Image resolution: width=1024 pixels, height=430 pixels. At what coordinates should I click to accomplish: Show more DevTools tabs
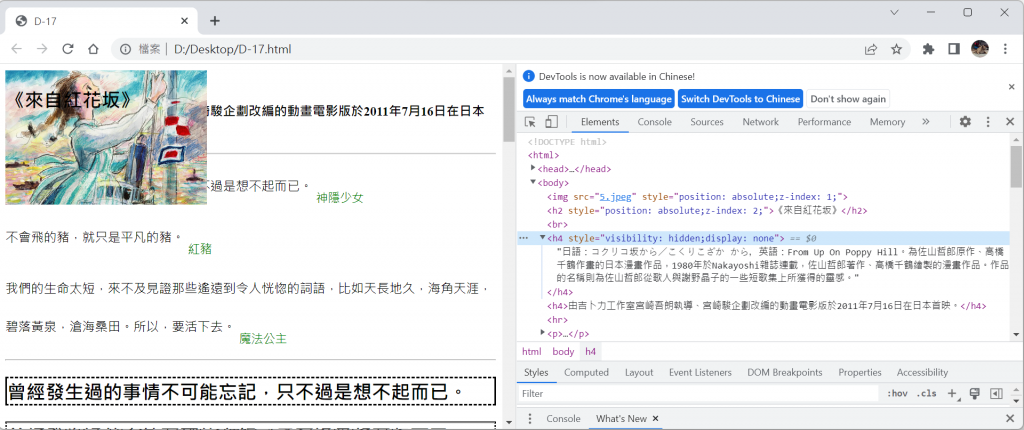tap(925, 122)
